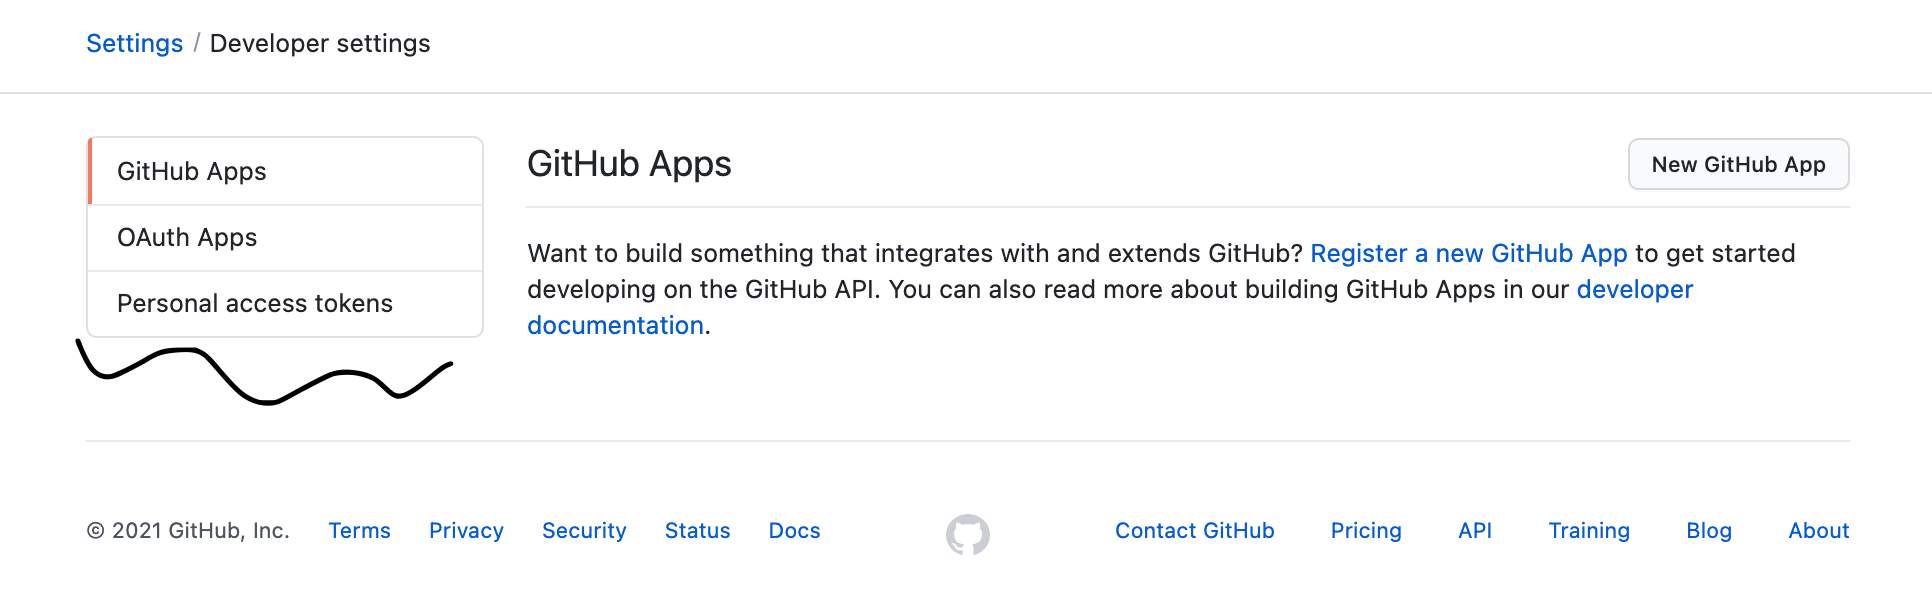Open the Security footer link
The width and height of the screenshot is (1932, 602).
coord(584,531)
